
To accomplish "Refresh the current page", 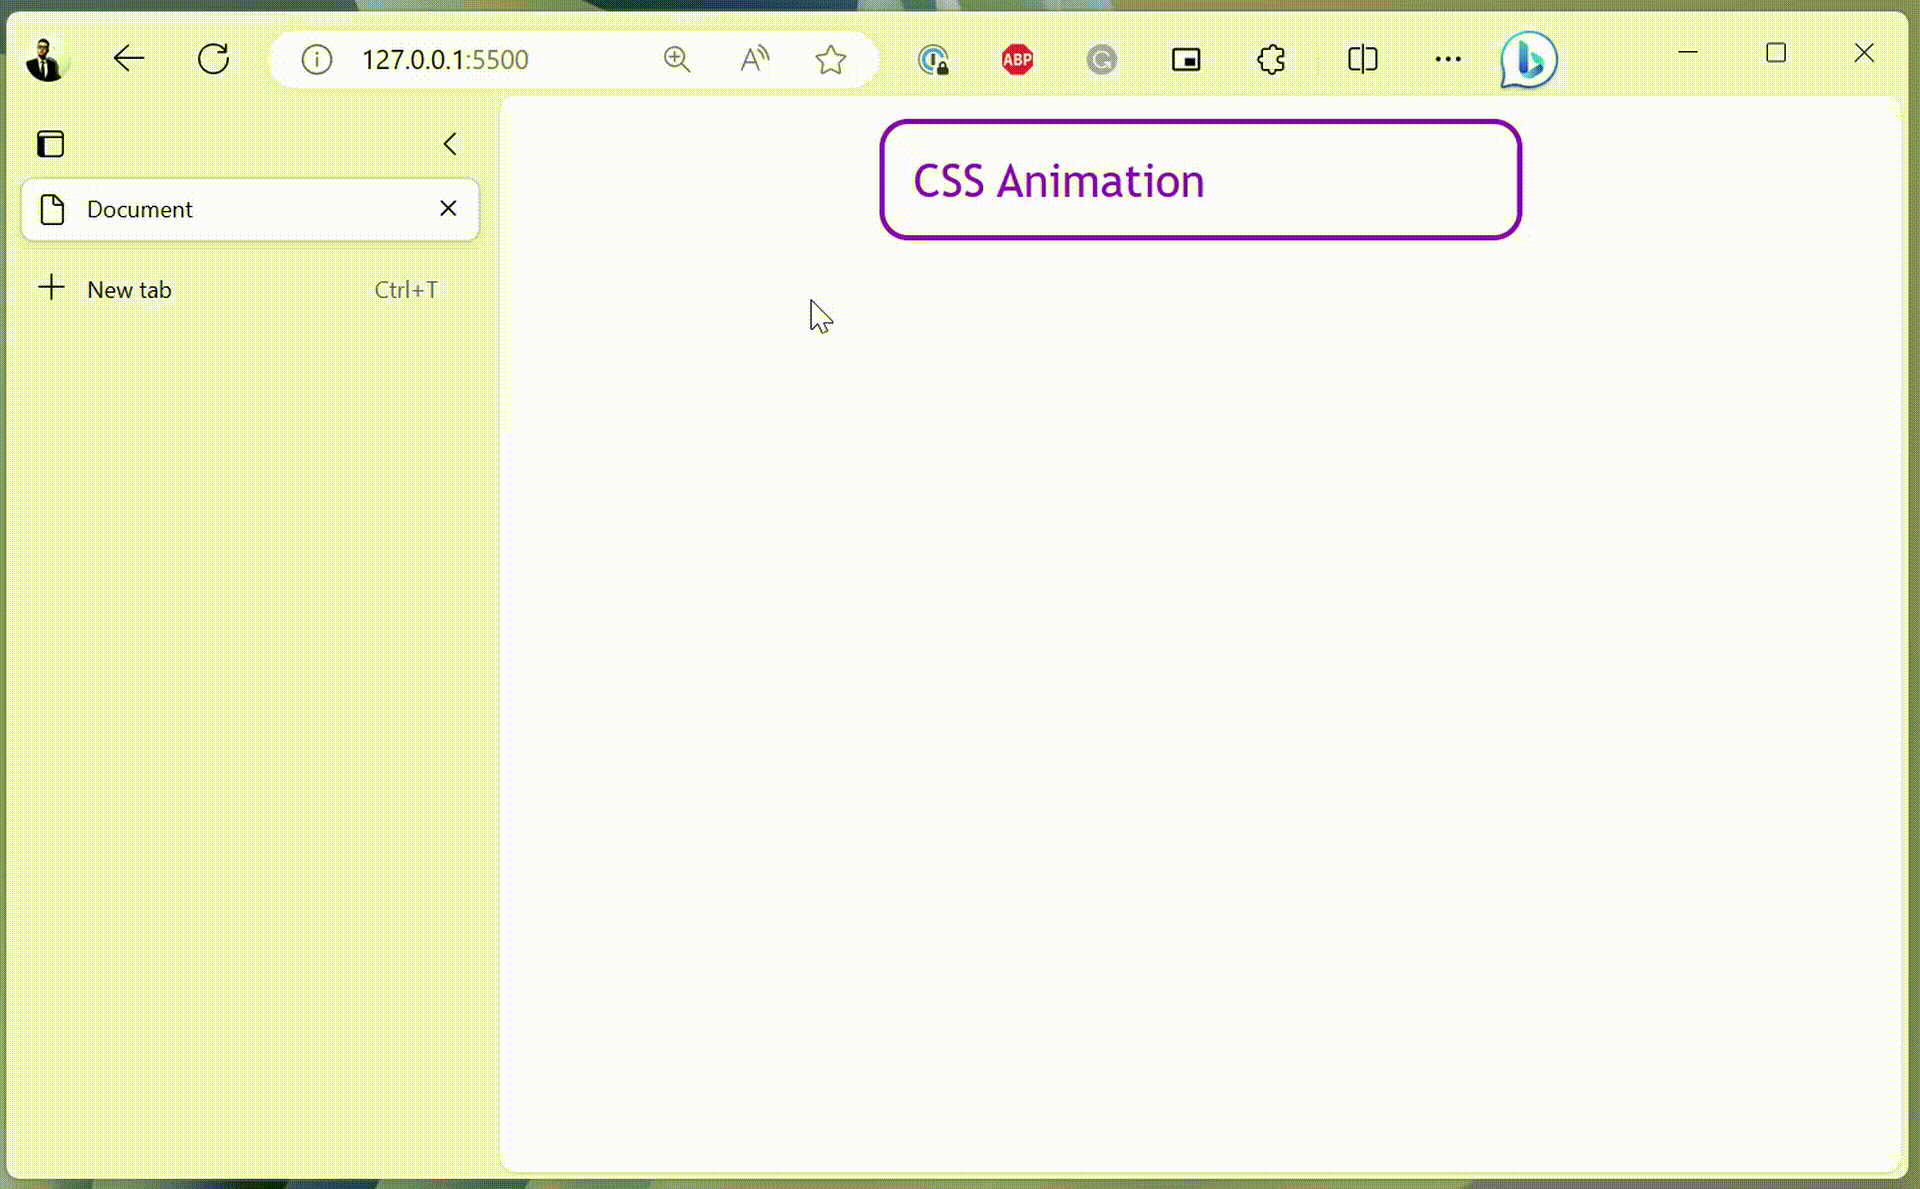I will [213, 59].
